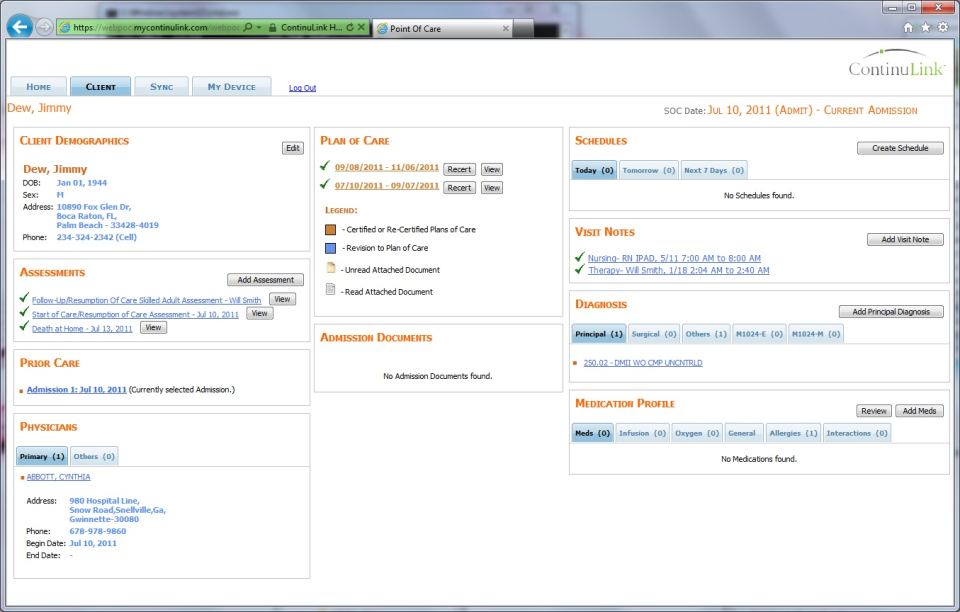This screenshot has width=960, height=612.
Task: Select Schedules Next 7 Days (0) tab
Action: pos(714,170)
